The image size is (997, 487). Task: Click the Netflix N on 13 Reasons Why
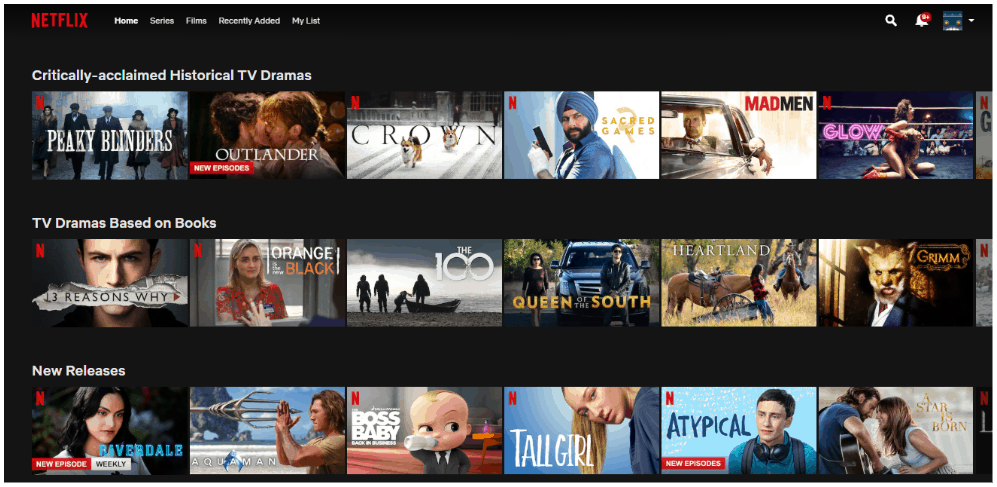pyautogui.click(x=40, y=250)
